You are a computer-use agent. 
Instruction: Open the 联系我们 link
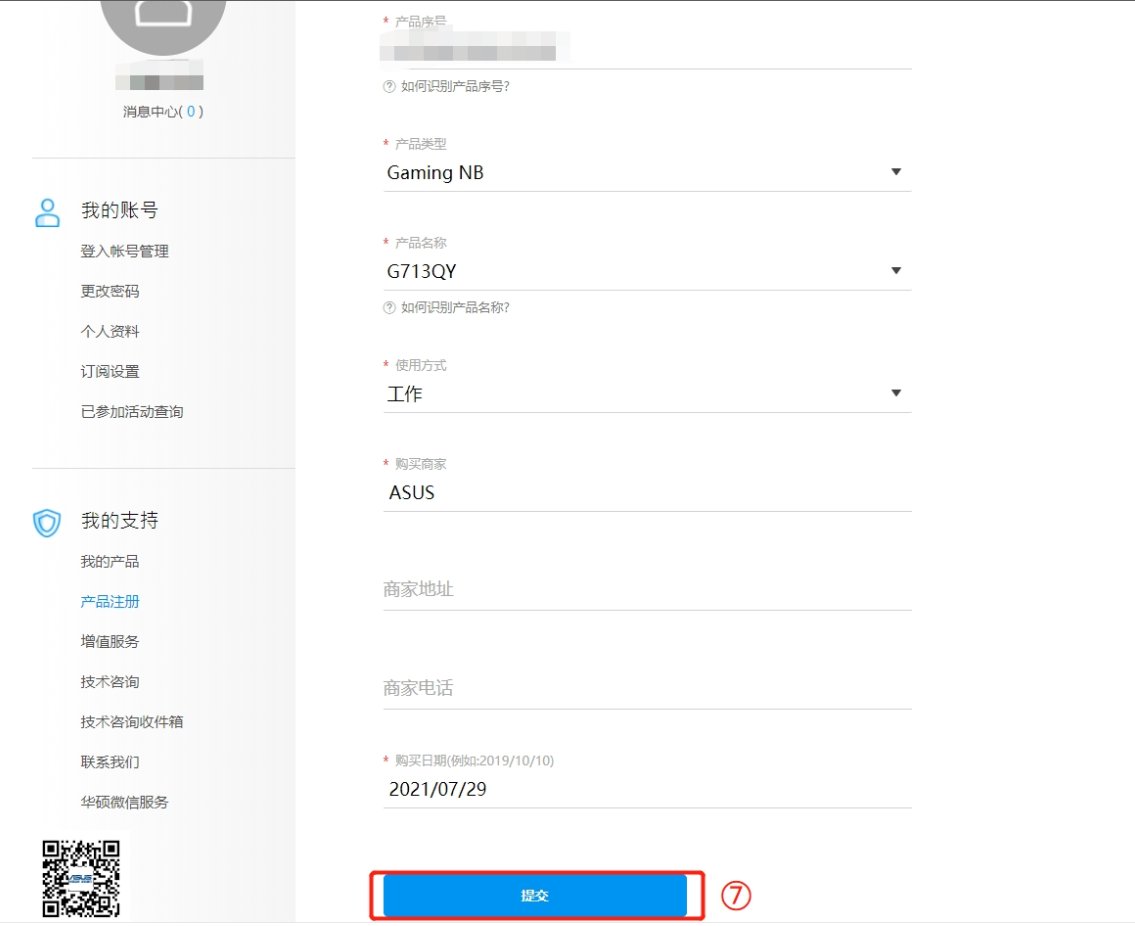[x=110, y=761]
